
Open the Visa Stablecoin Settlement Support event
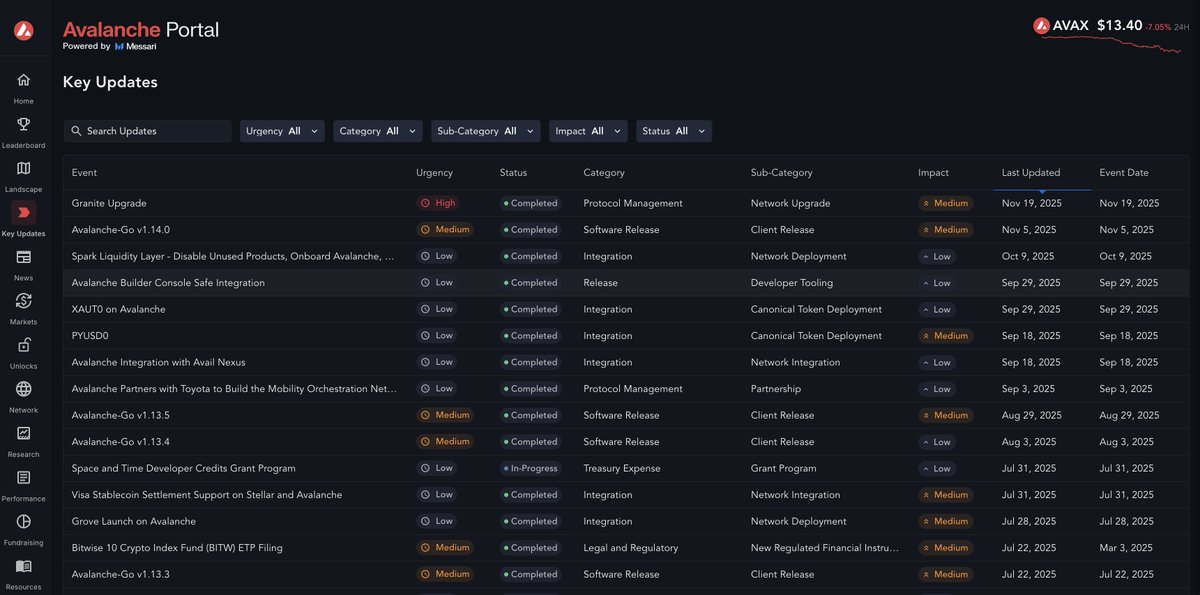(x=207, y=495)
